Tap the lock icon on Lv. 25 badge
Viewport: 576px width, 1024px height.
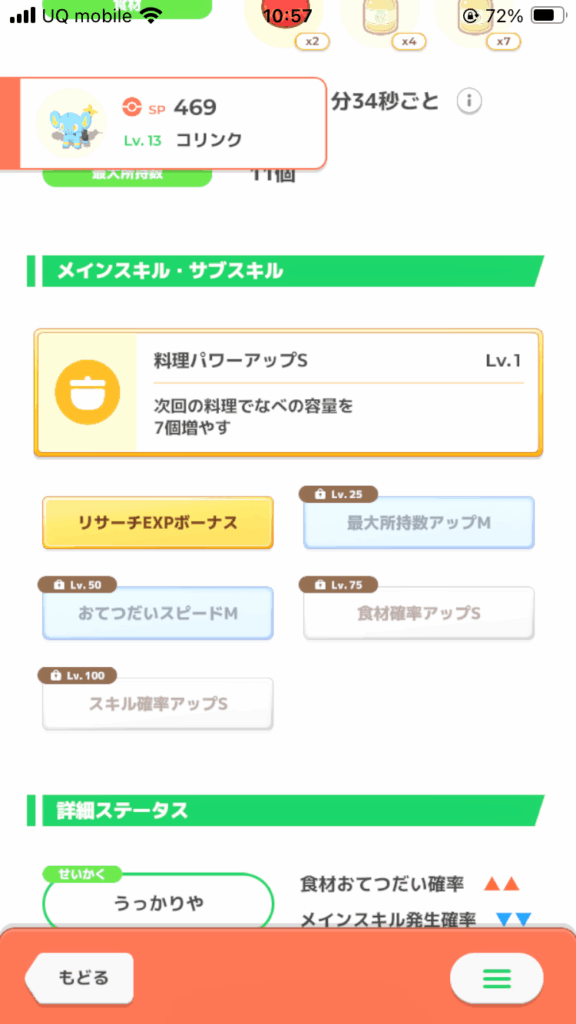click(319, 494)
